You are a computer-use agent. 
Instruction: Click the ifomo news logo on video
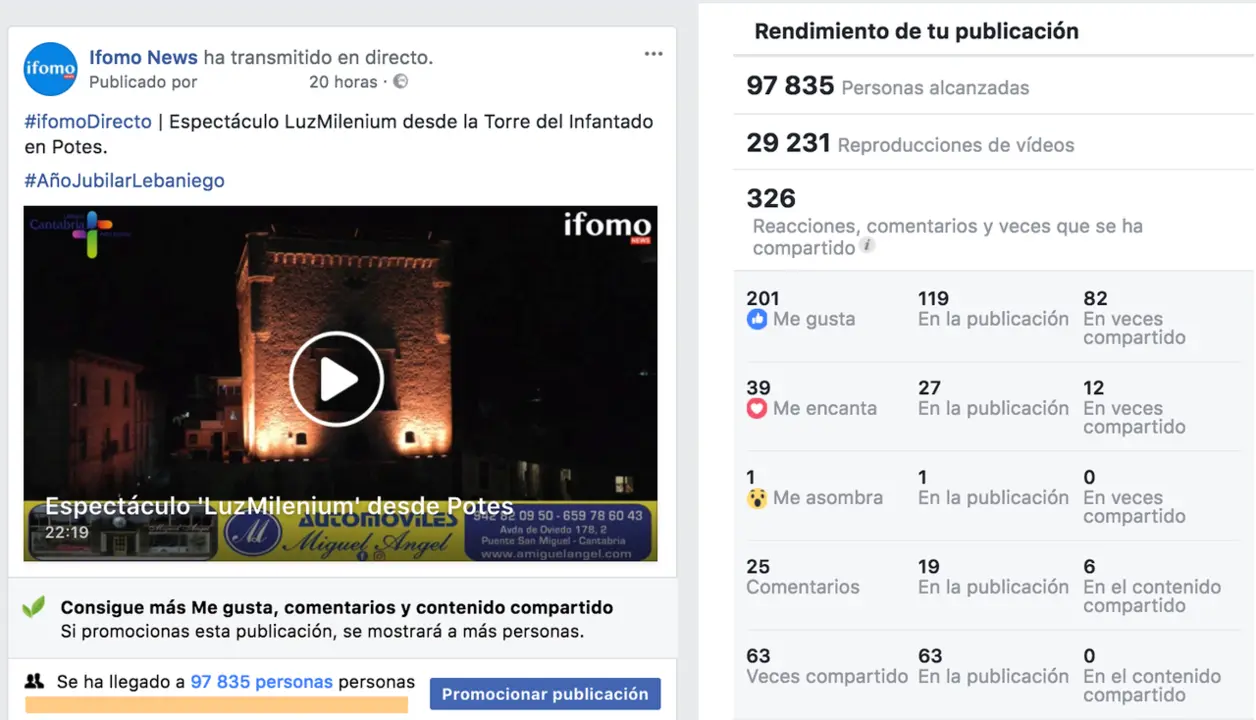607,227
